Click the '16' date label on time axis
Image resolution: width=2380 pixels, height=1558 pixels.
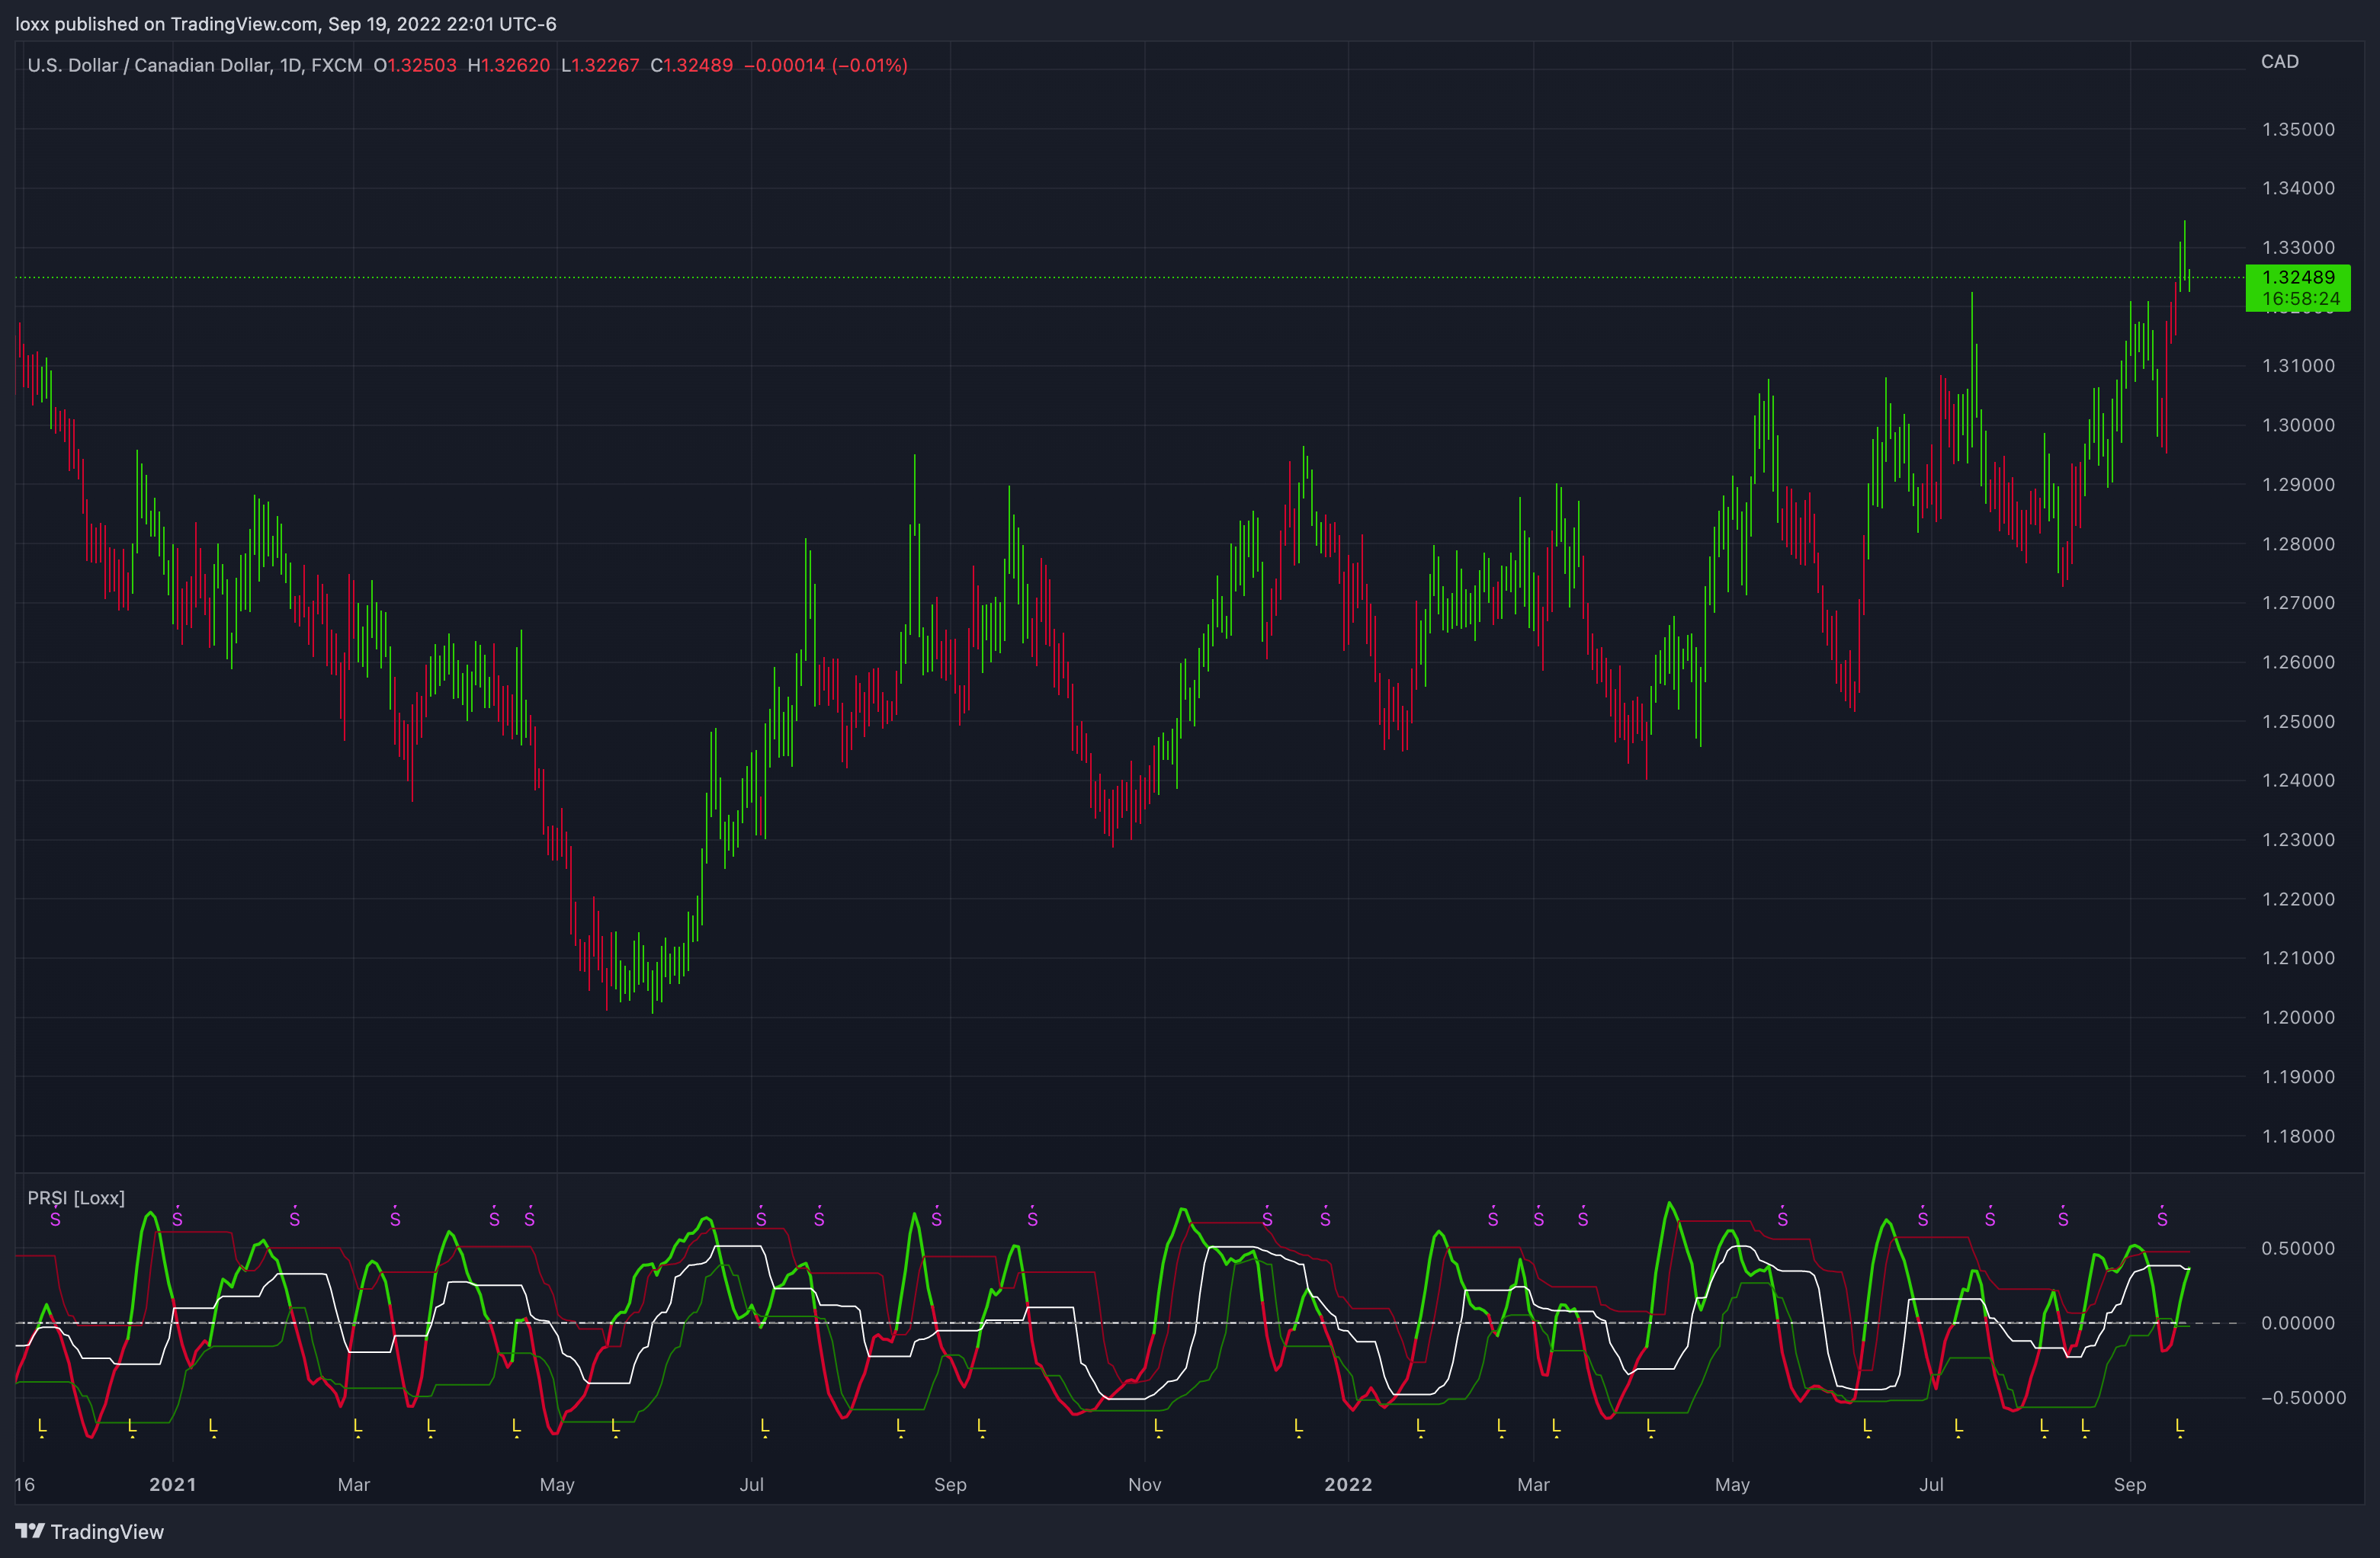(x=25, y=1484)
